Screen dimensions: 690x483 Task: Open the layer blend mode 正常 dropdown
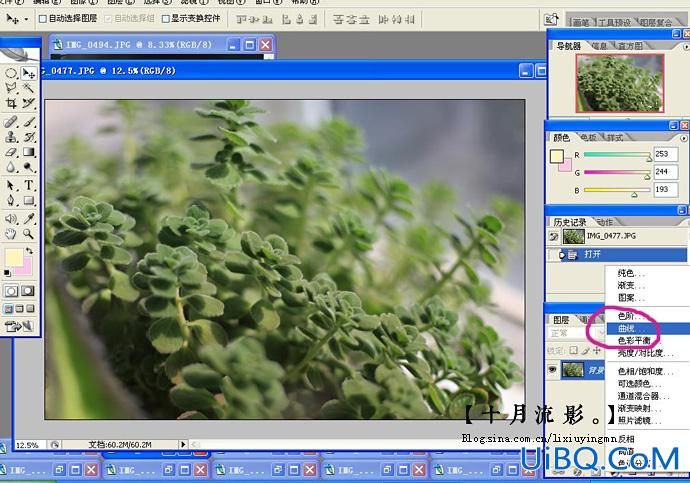[576, 333]
